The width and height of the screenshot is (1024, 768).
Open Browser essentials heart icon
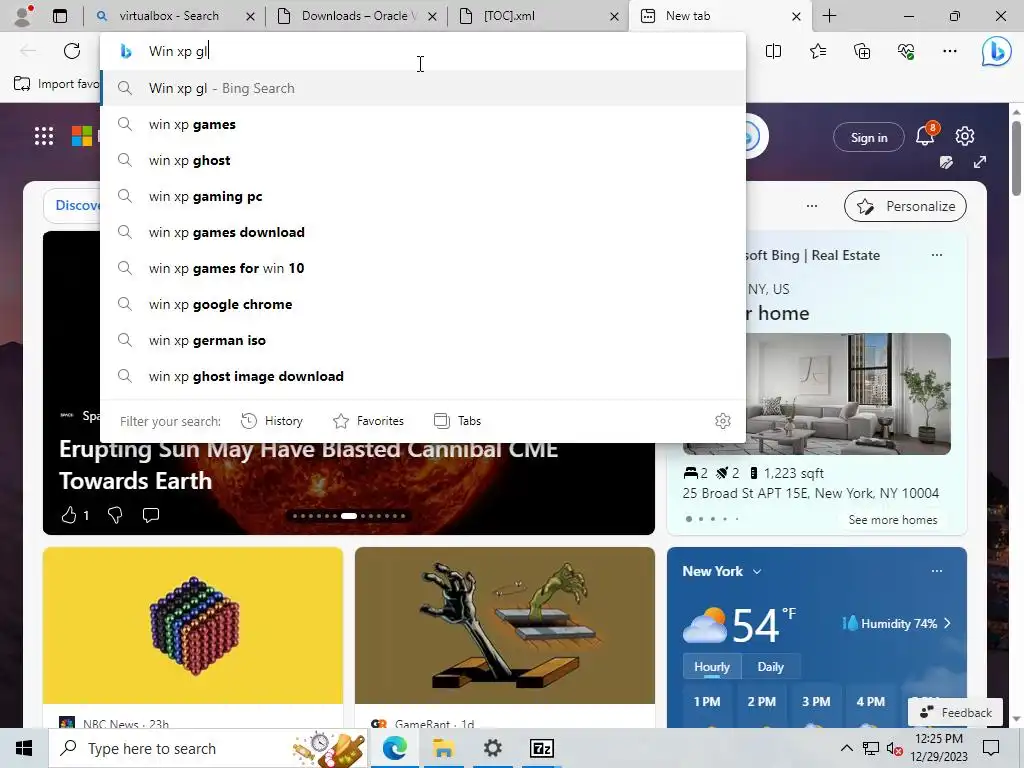(x=906, y=51)
